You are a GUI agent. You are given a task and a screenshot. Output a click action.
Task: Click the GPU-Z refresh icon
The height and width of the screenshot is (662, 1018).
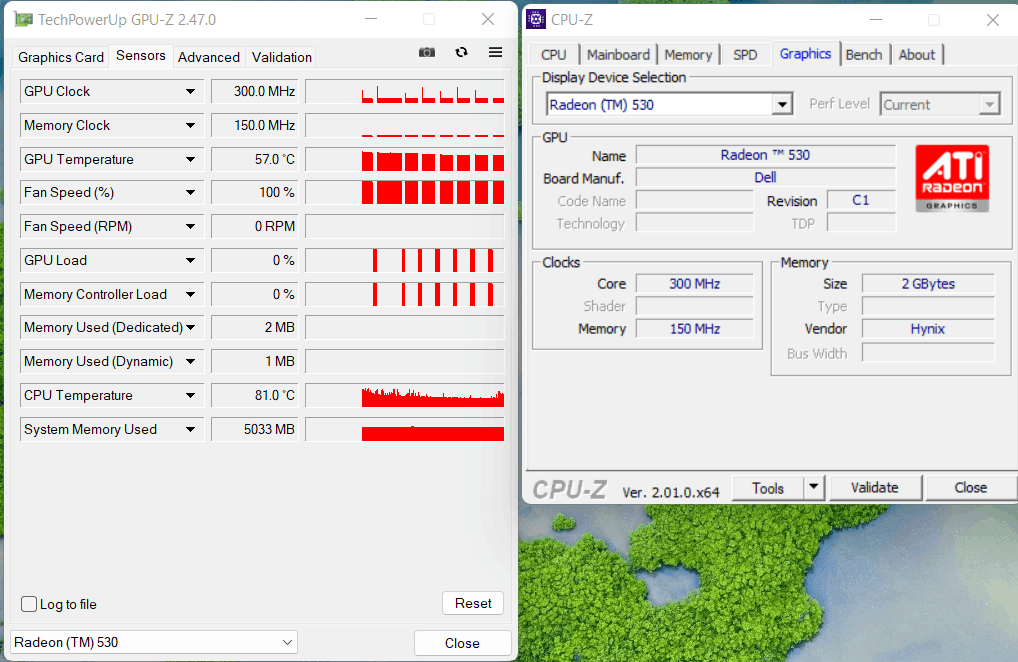coord(462,53)
